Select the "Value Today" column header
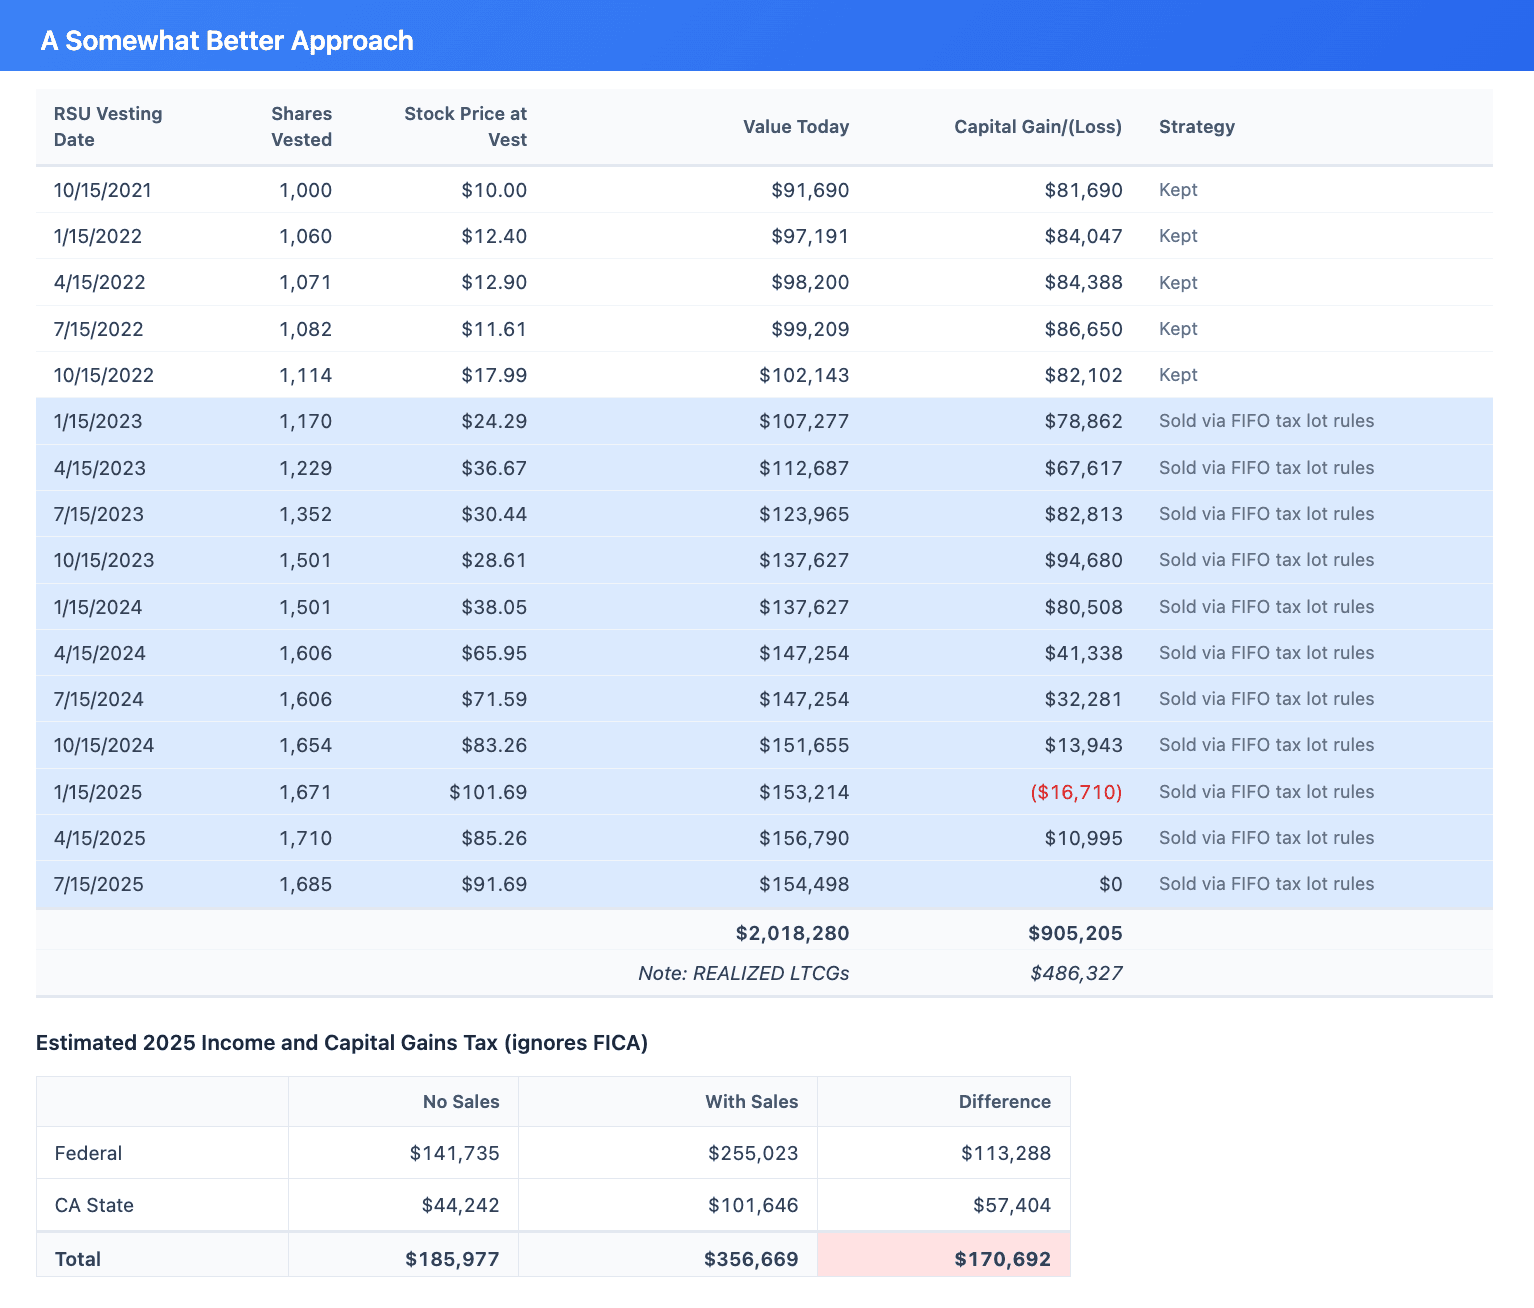Image resolution: width=1534 pixels, height=1308 pixels. 795,127
